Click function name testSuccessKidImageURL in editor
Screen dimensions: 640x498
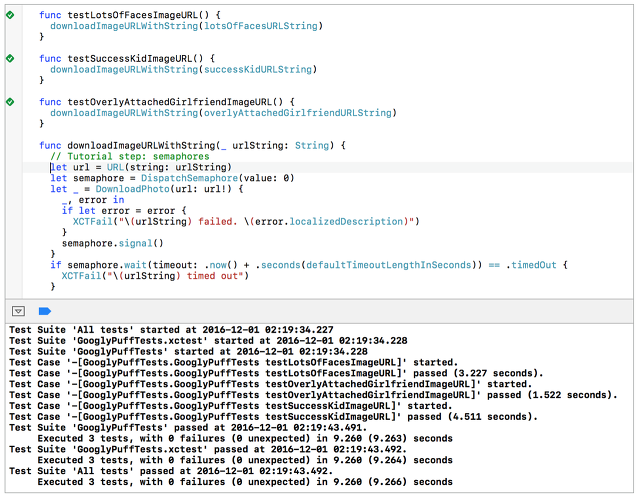(x=131, y=58)
